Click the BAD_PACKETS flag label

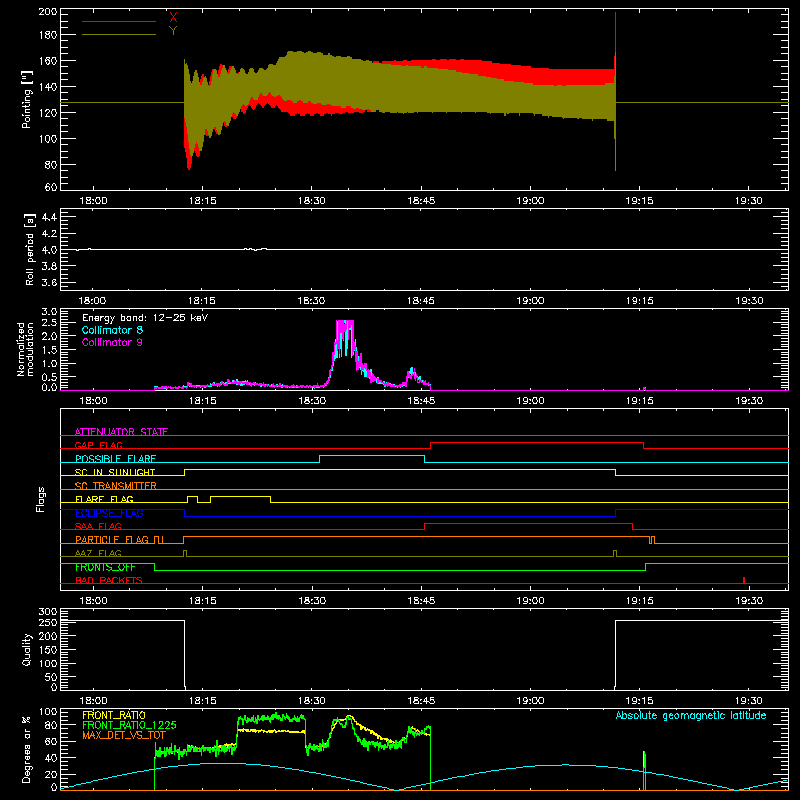109,580
